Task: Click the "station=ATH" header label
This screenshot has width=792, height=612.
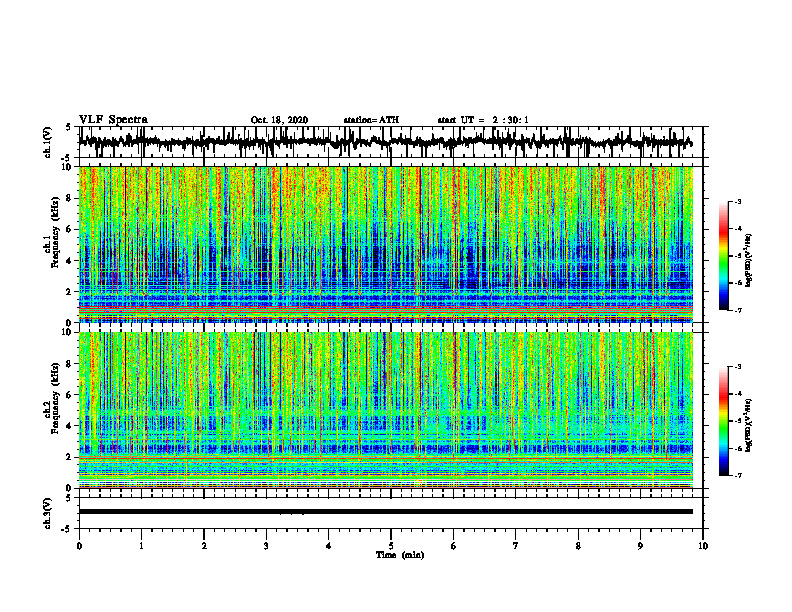Action: [371, 120]
